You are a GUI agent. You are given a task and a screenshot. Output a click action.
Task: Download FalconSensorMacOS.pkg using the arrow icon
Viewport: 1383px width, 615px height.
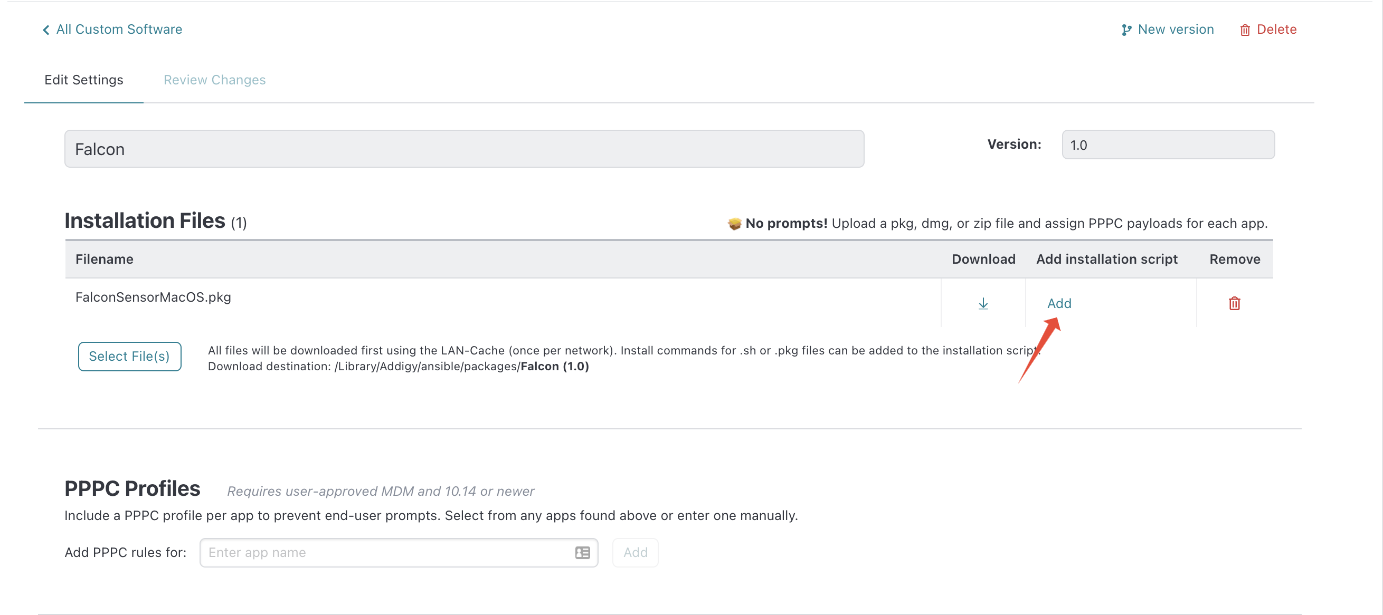pyautogui.click(x=983, y=303)
